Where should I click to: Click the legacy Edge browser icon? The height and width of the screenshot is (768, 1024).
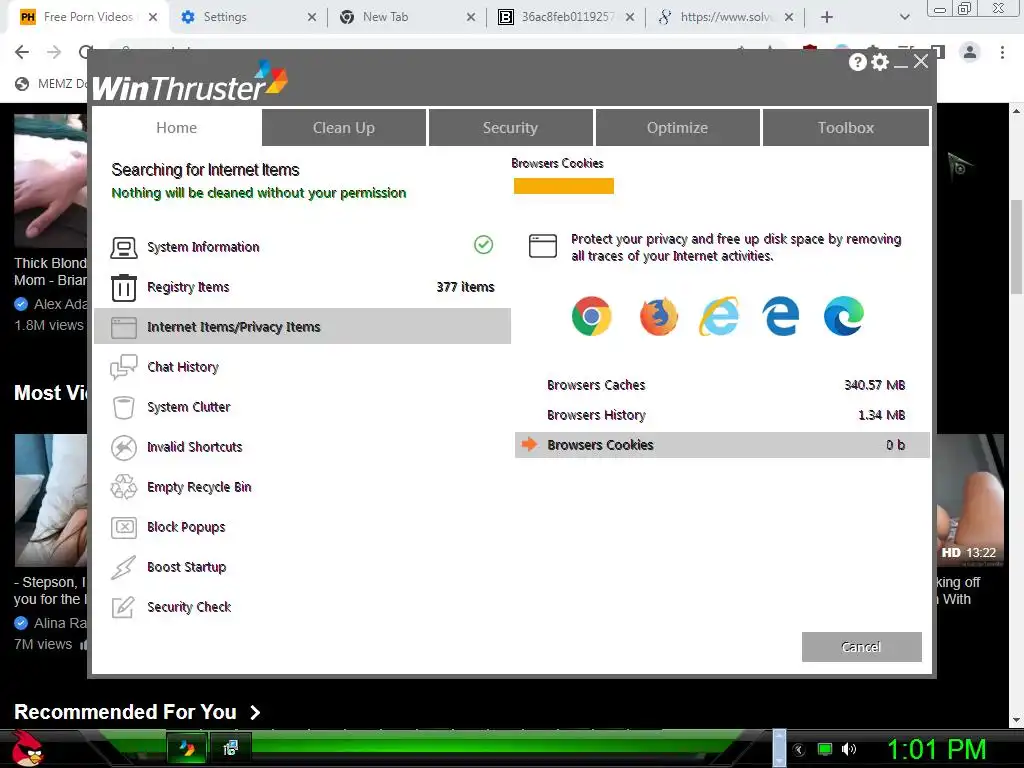tap(781, 316)
